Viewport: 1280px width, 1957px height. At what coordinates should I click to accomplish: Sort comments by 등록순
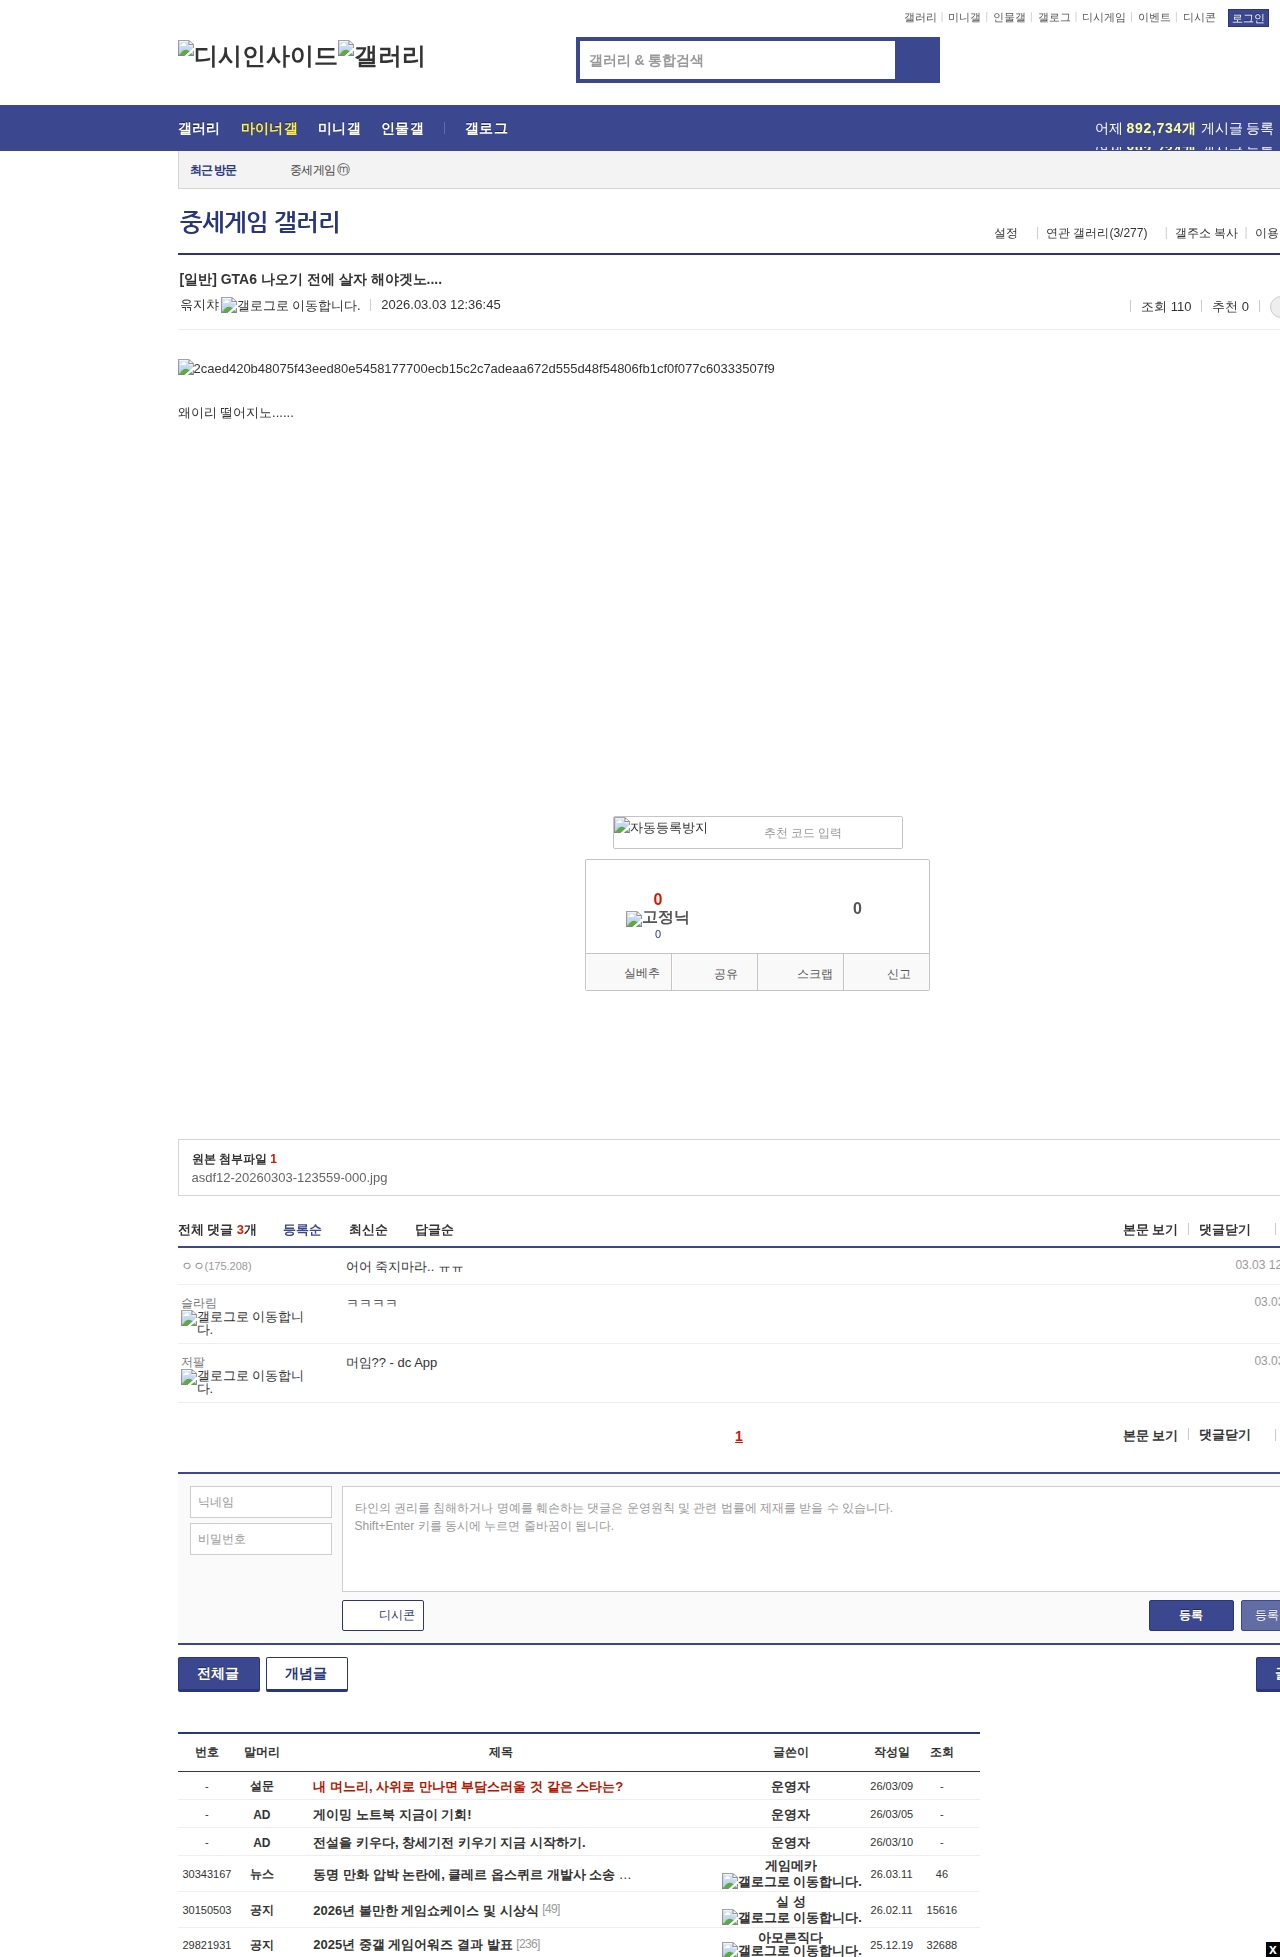[302, 1230]
